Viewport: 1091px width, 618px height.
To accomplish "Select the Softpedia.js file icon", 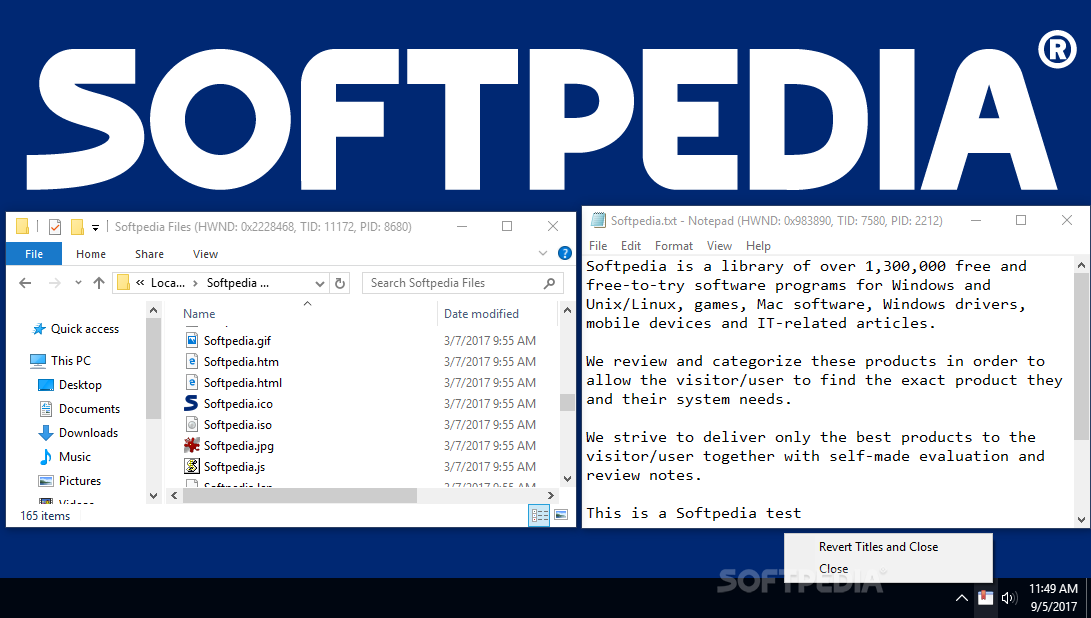I will 191,466.
